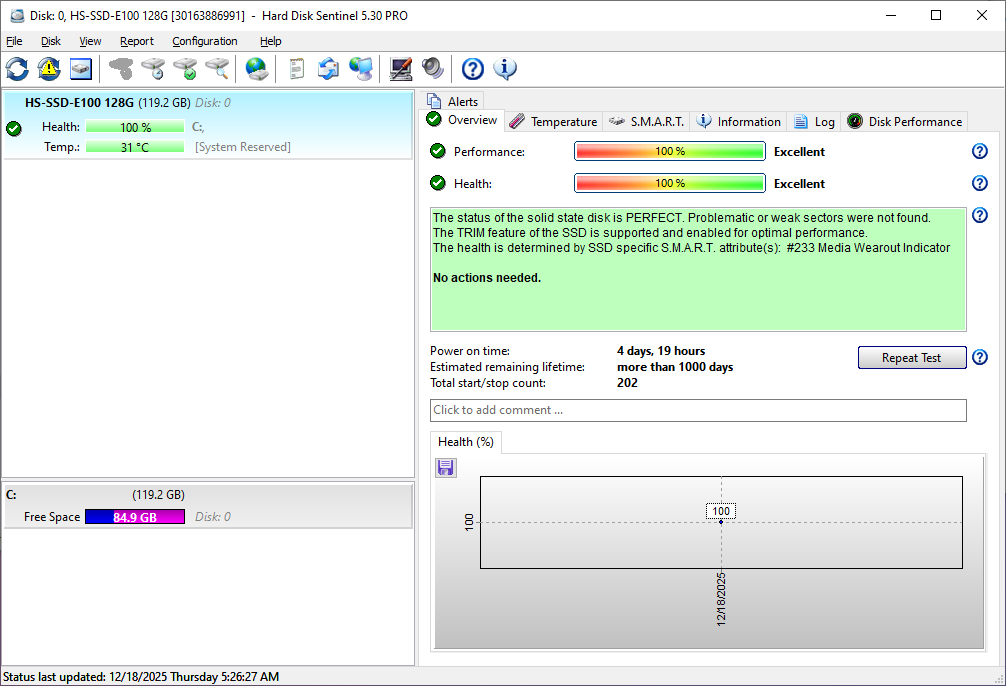The image size is (1006, 686).
Task: Click the globe with disk toolbar icon
Action: pos(257,69)
